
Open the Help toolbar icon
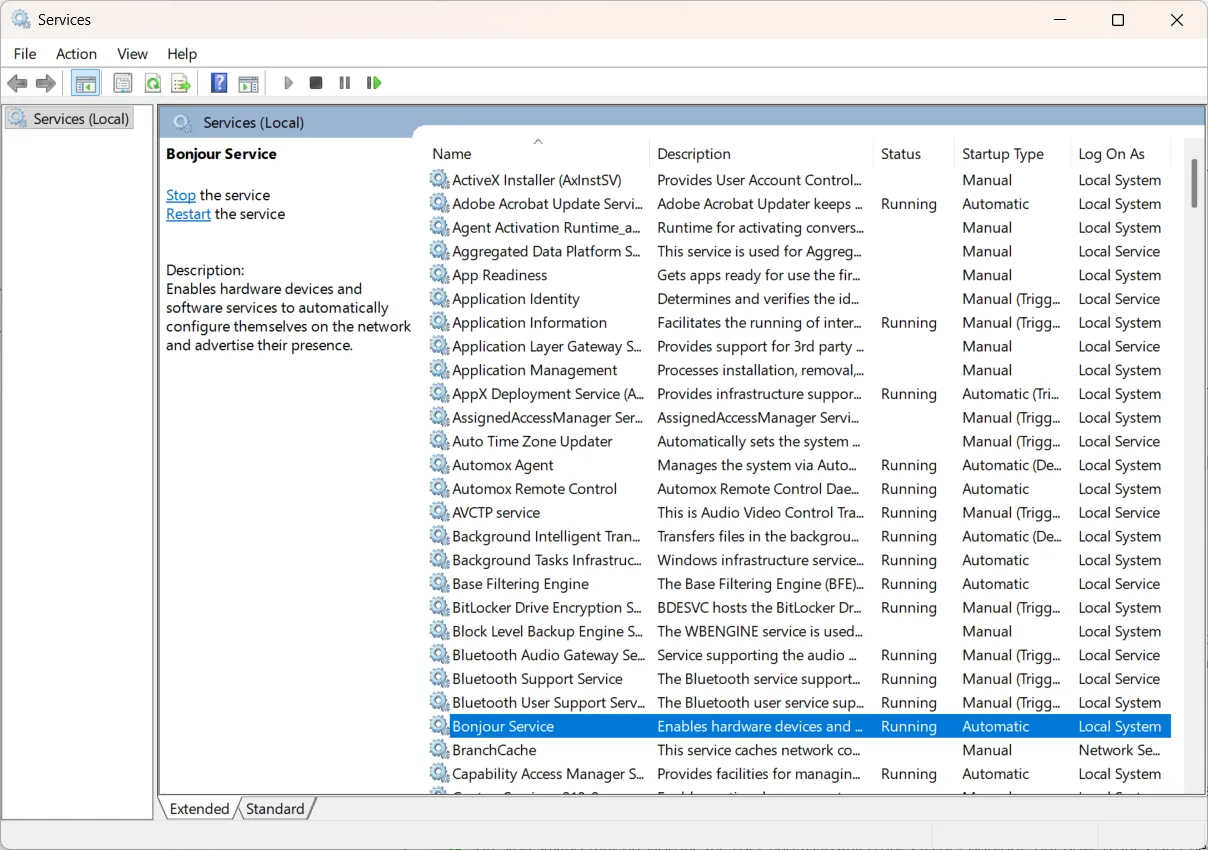[x=219, y=83]
